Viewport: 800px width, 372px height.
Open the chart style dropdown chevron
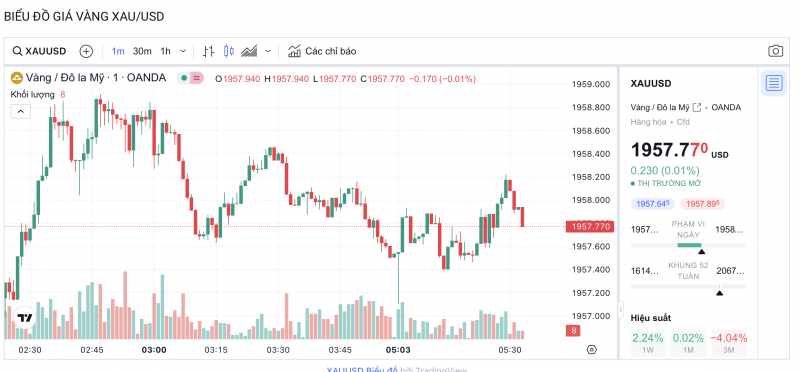pos(268,51)
